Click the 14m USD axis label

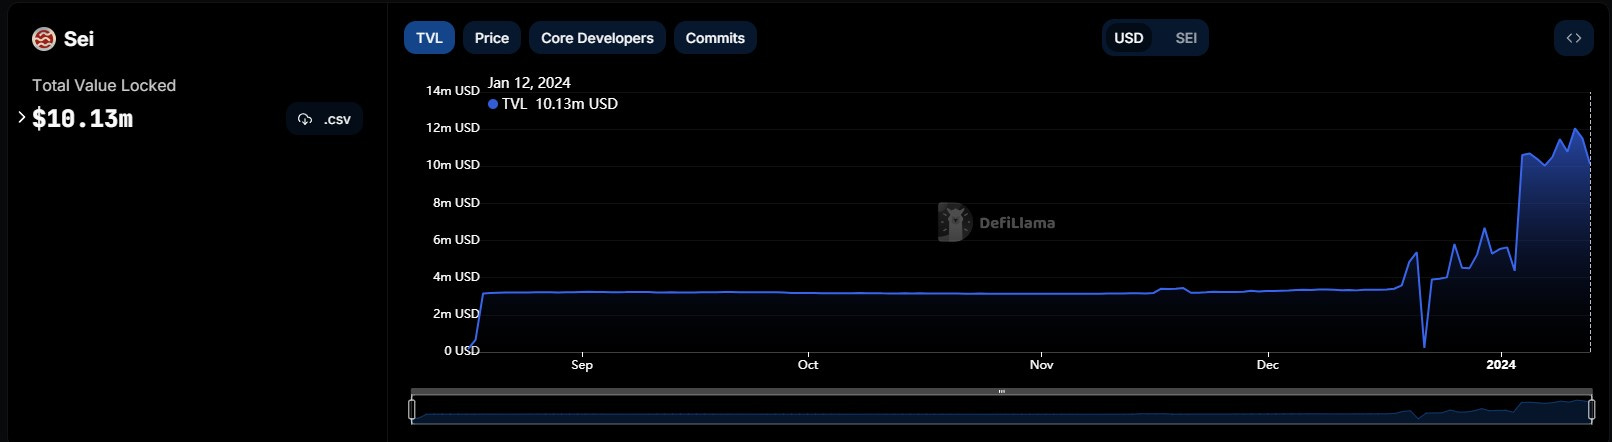453,91
